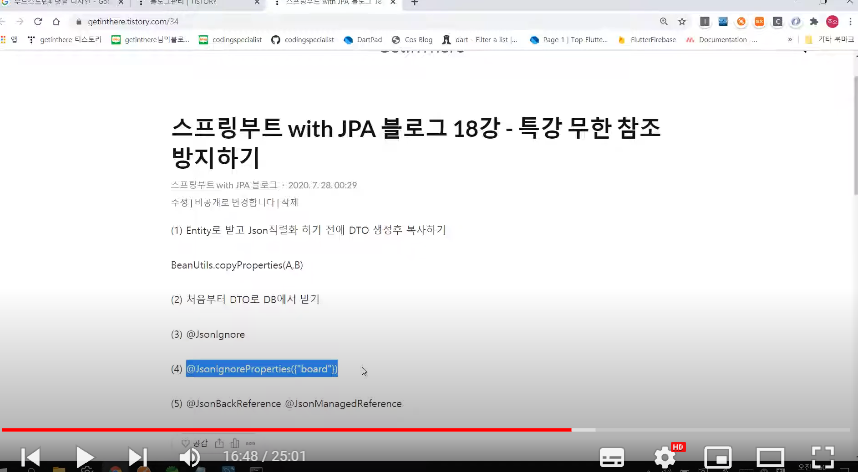Viewport: 858px width, 472px height.
Task: Open Page 1 Top Flutter bookmark
Action: coord(569,39)
